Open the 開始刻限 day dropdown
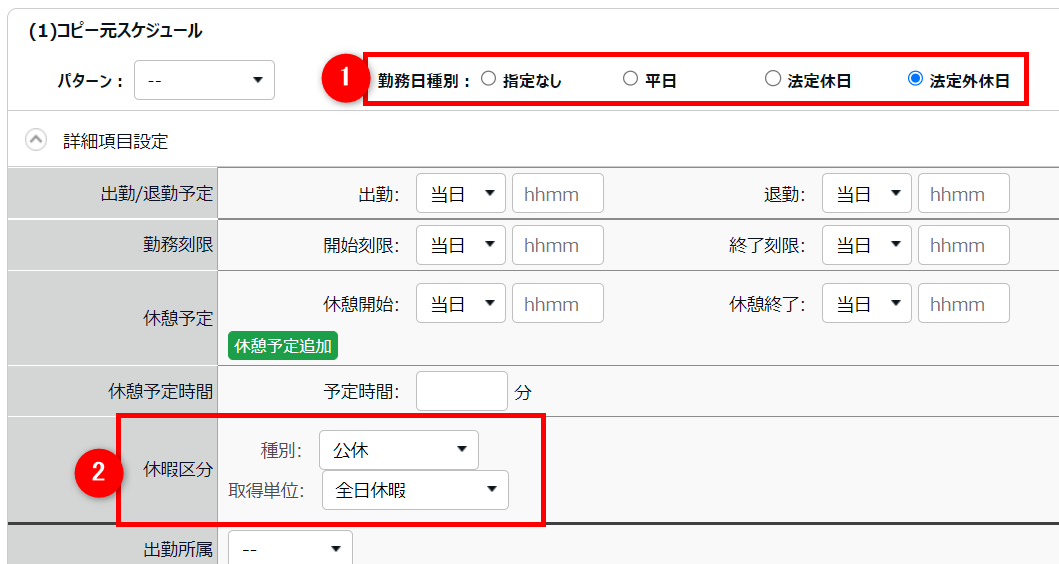 [x=461, y=245]
